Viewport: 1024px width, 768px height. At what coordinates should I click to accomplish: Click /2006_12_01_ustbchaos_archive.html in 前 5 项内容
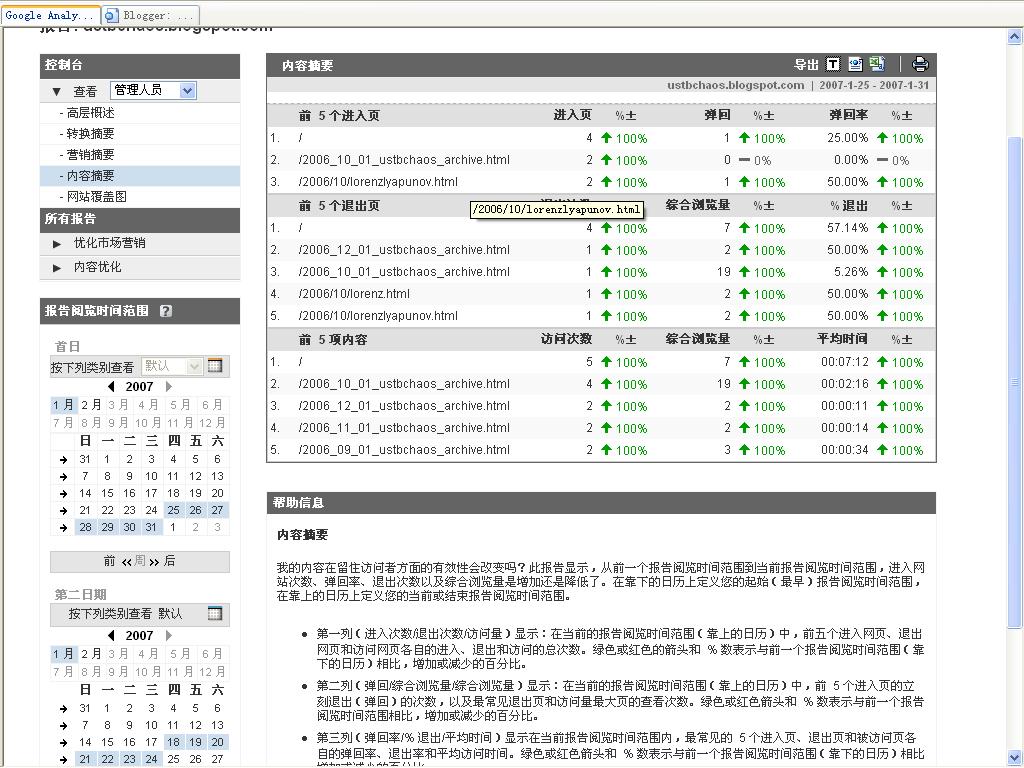tap(404, 406)
